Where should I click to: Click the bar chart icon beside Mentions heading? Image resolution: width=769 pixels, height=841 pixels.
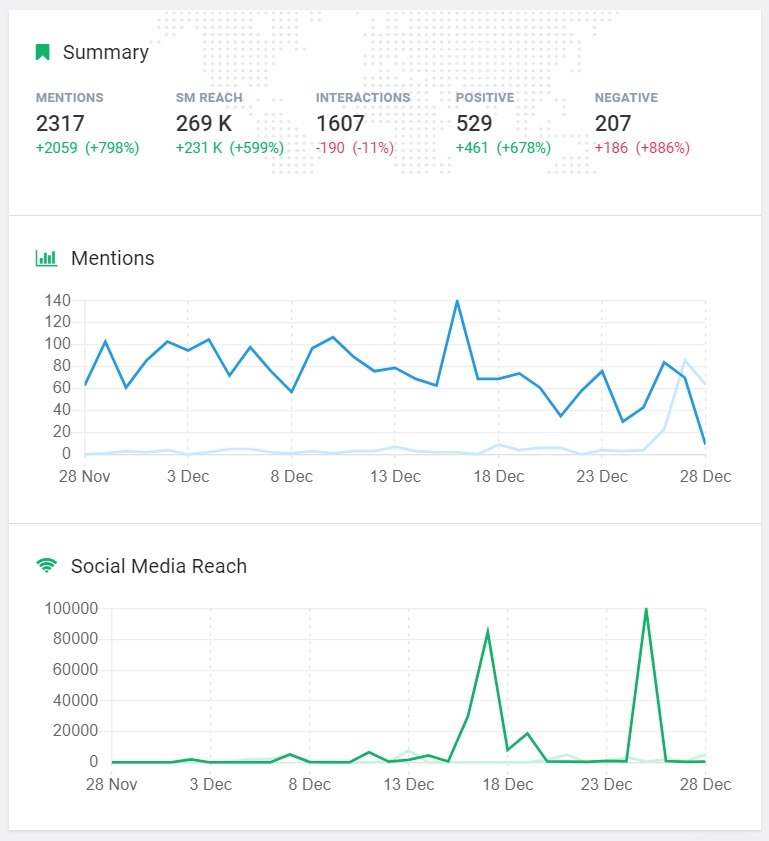coord(46,258)
